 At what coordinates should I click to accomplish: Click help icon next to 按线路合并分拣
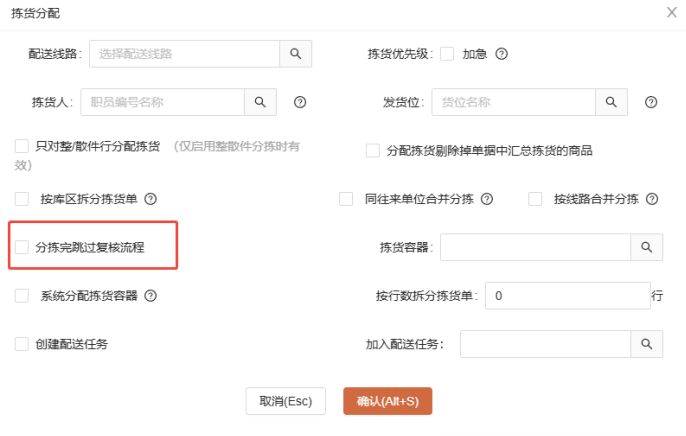[651, 199]
